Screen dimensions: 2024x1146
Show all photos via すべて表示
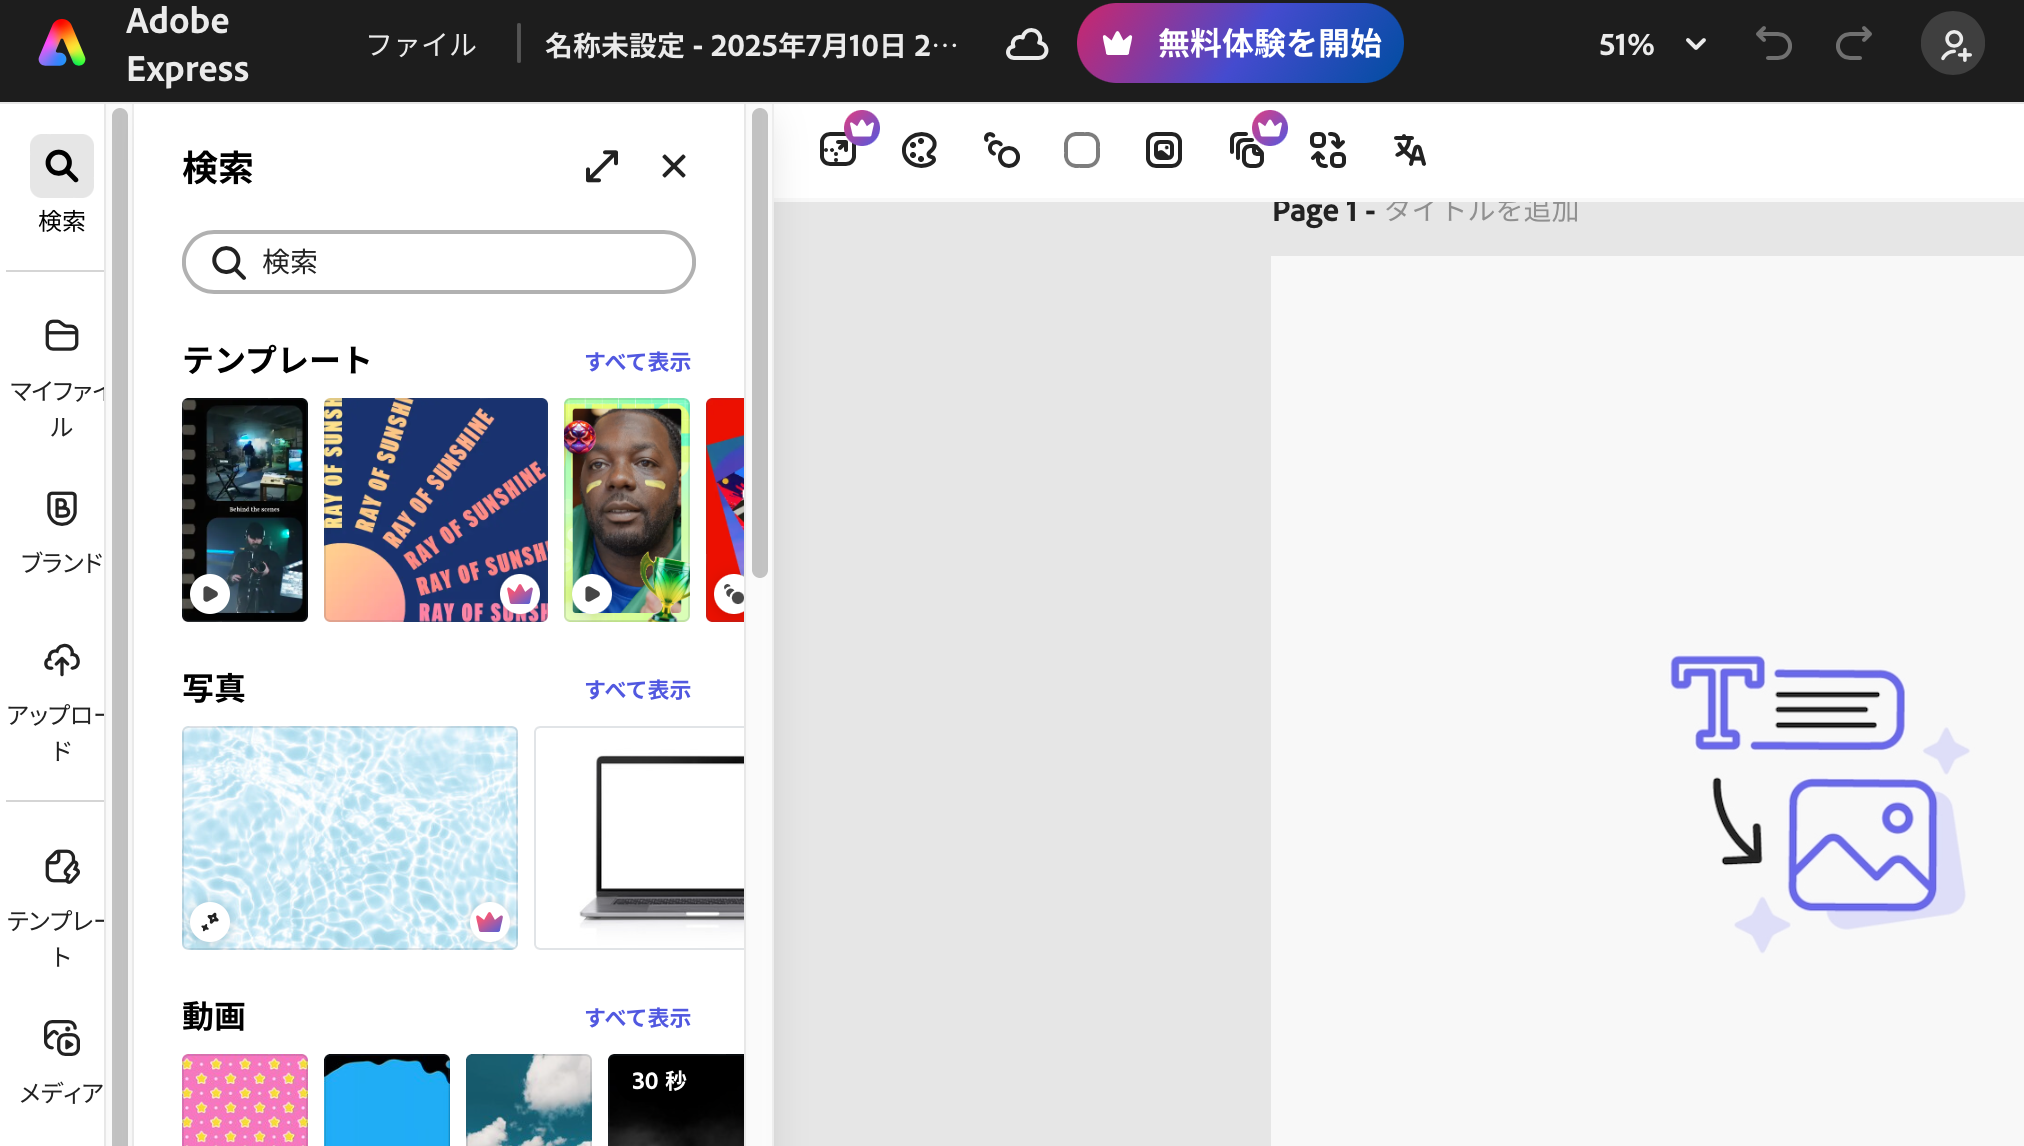638,690
